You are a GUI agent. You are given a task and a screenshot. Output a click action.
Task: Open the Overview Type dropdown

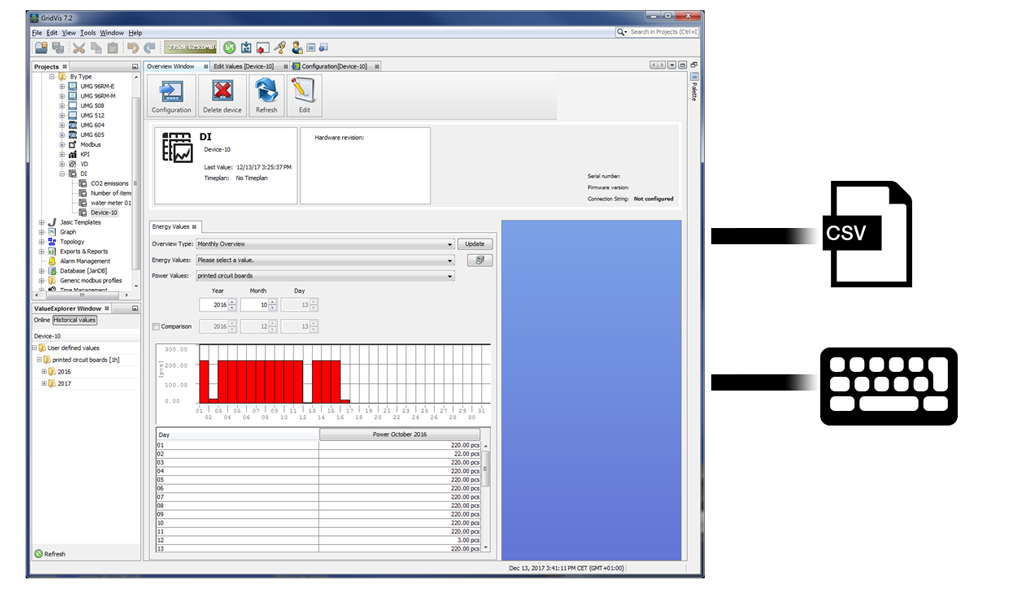point(448,243)
